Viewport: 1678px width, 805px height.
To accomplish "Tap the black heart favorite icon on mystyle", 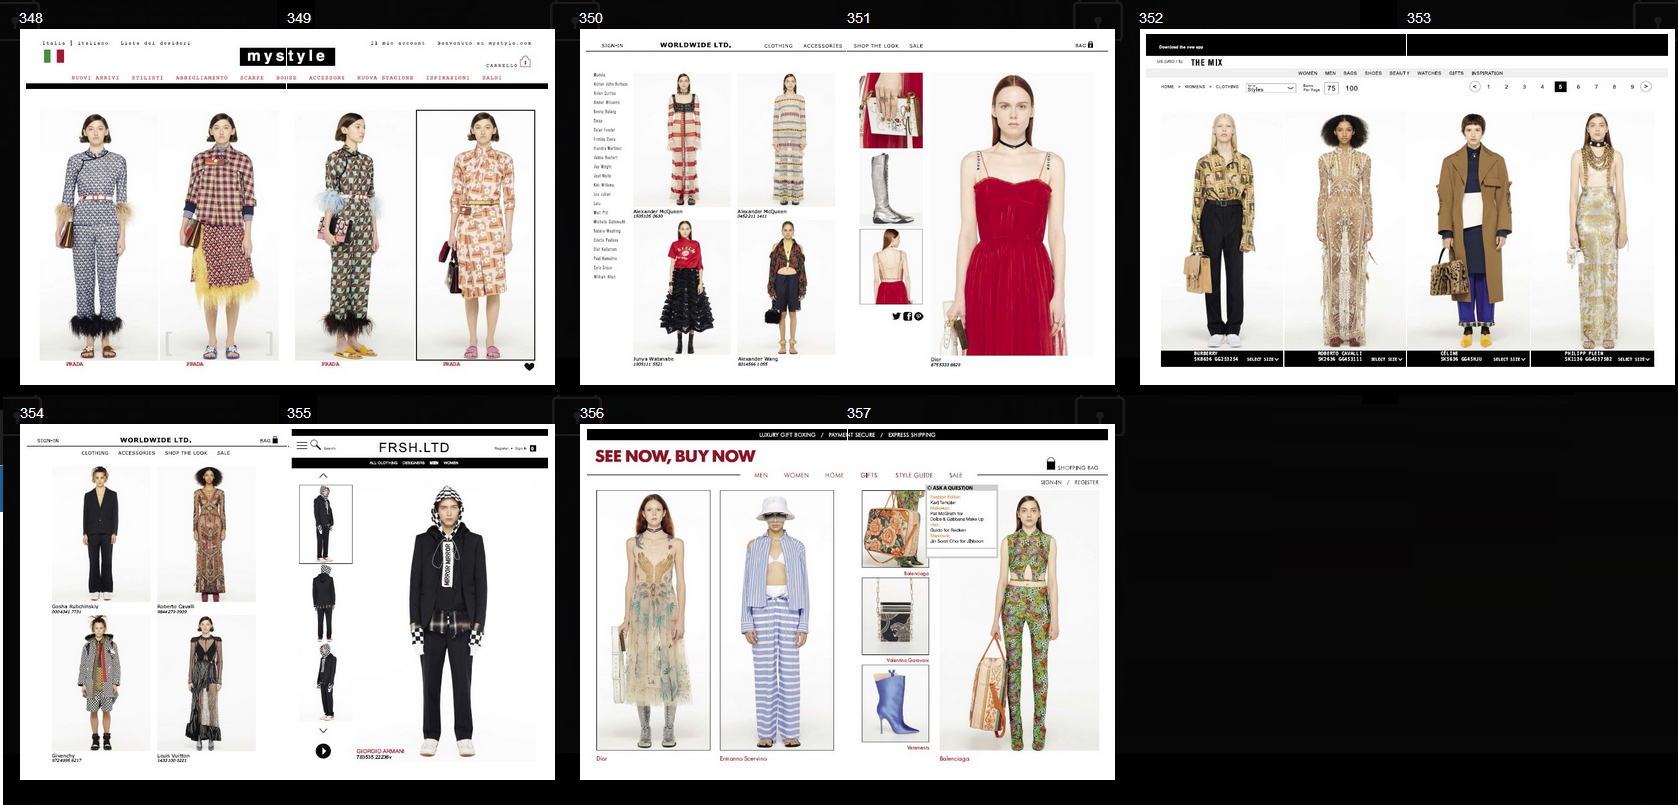I will 529,367.
